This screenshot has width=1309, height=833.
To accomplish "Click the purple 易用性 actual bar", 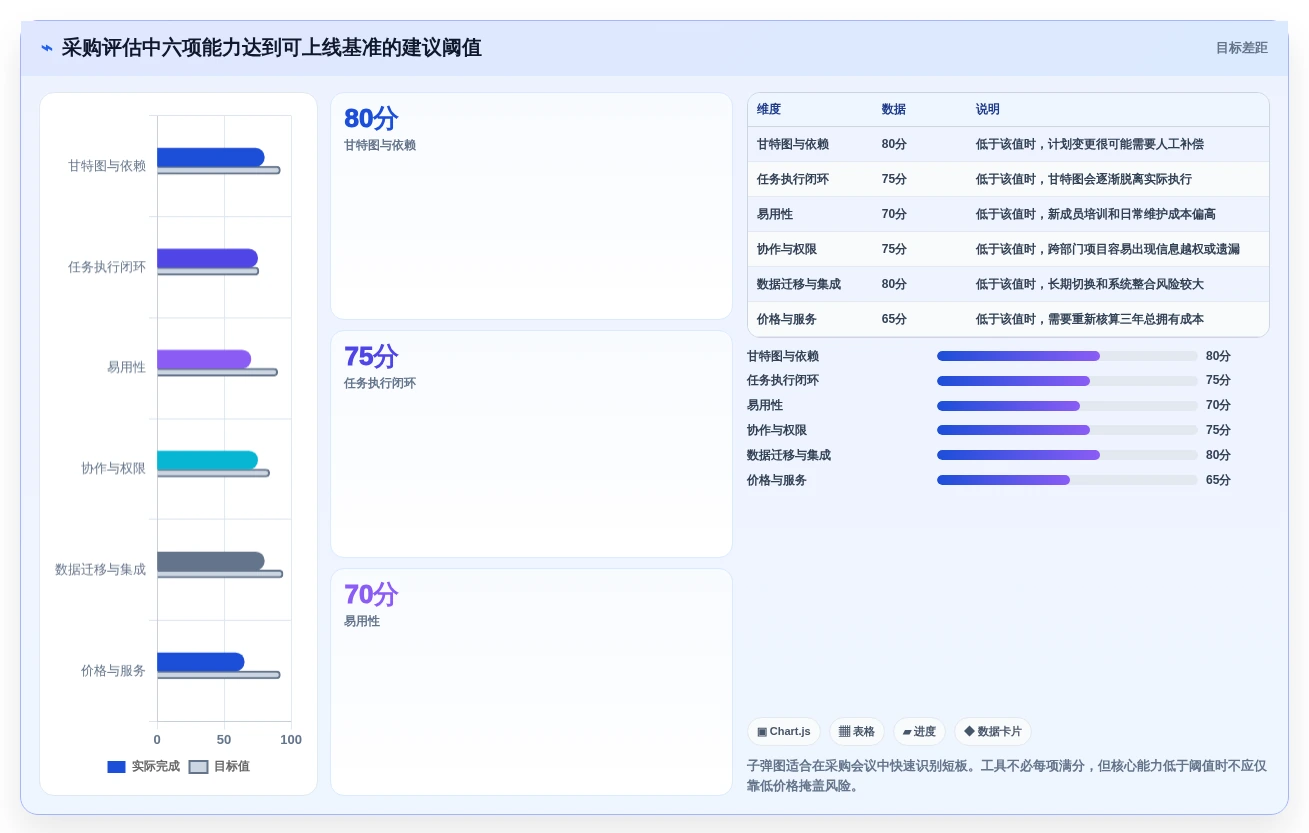I will [x=204, y=359].
